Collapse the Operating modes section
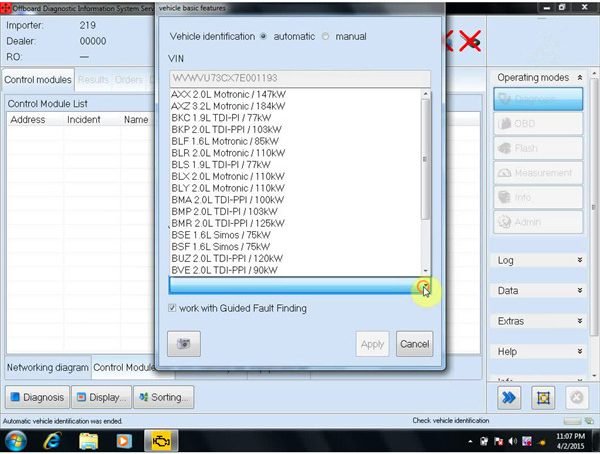This screenshot has width=600, height=454. point(580,78)
